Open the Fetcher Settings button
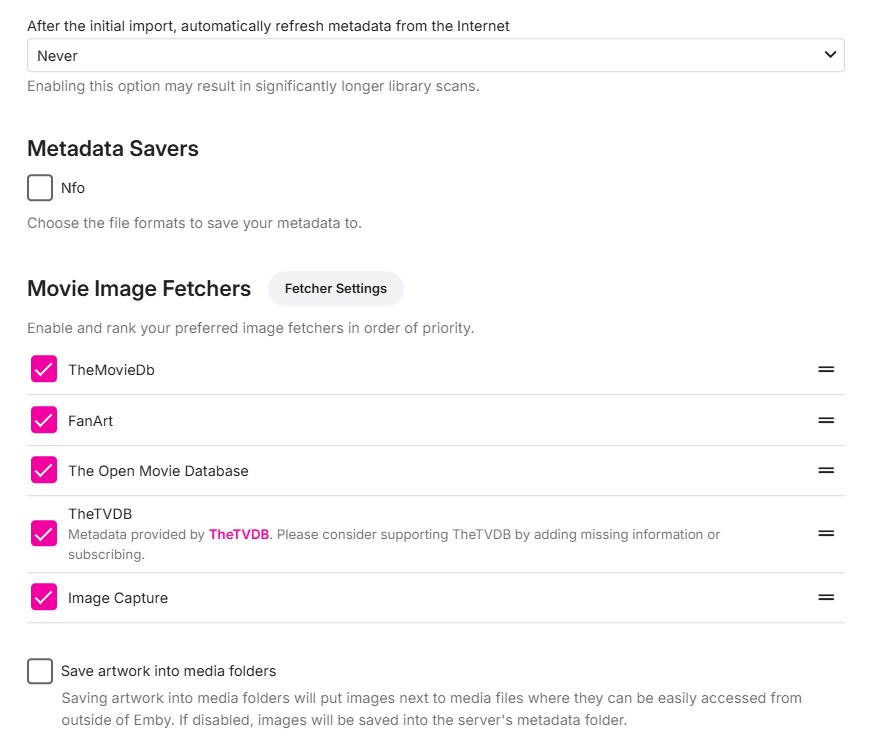The image size is (879, 739). [335, 289]
